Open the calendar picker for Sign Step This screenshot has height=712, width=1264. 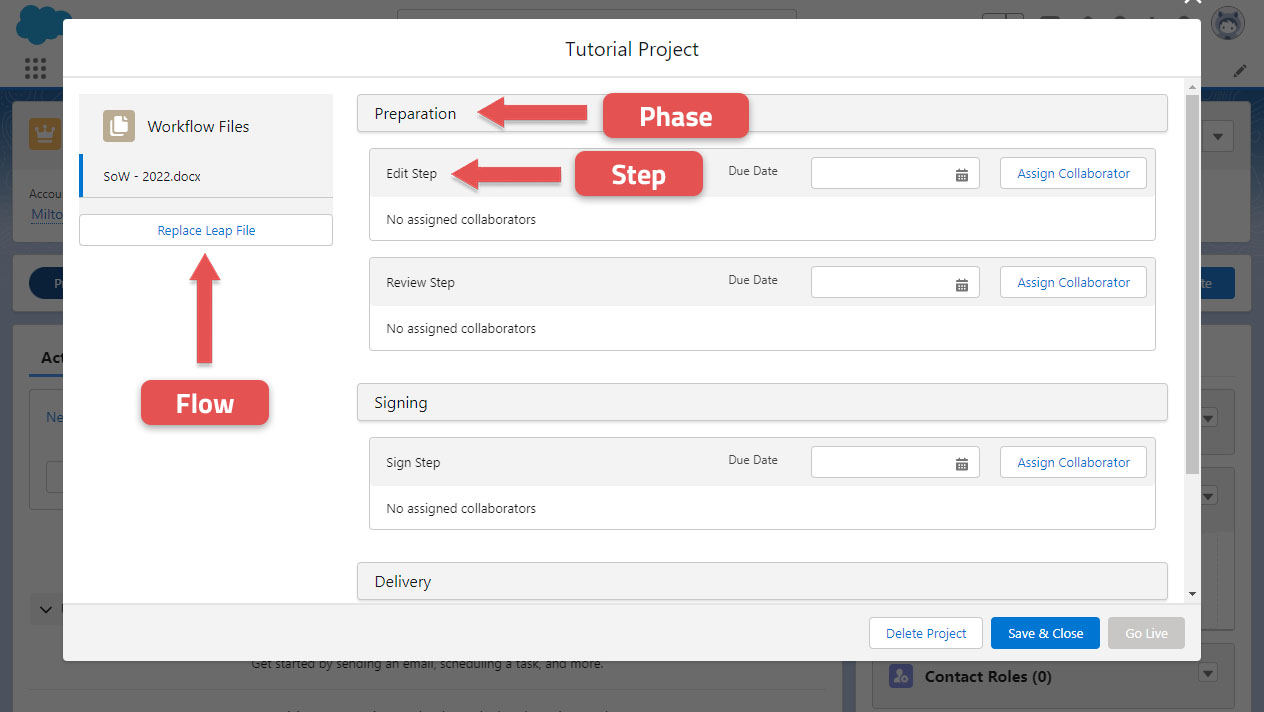tap(962, 462)
